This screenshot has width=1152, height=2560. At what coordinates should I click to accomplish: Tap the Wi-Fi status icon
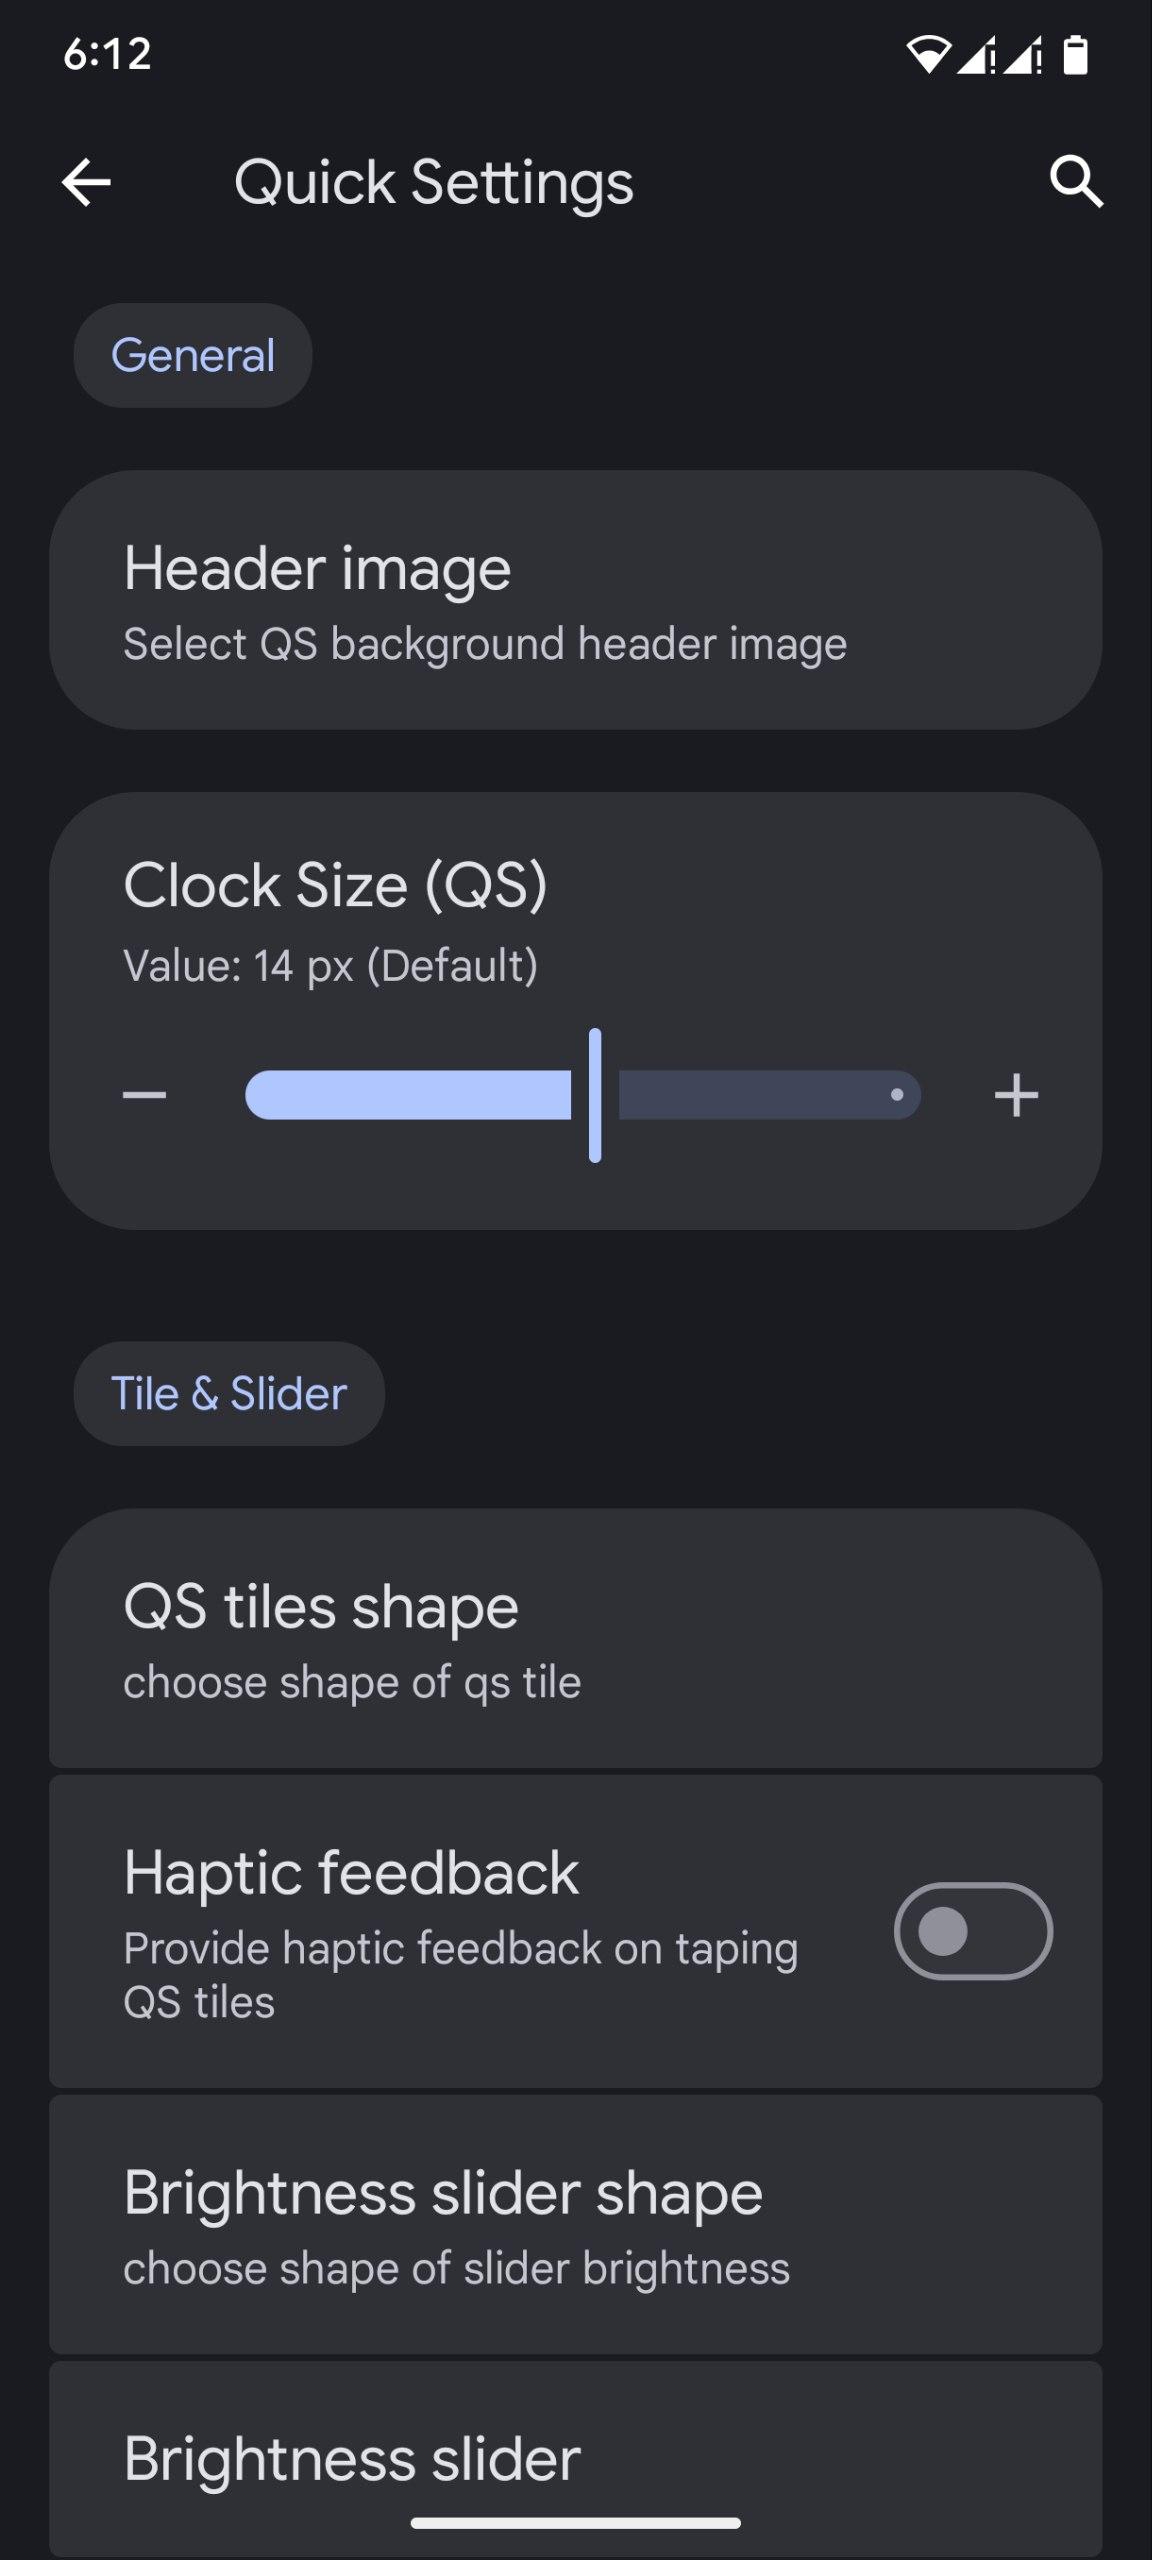(x=927, y=55)
